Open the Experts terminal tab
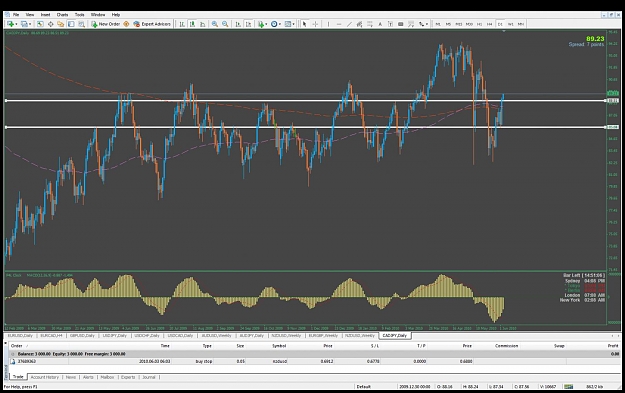 128,377
